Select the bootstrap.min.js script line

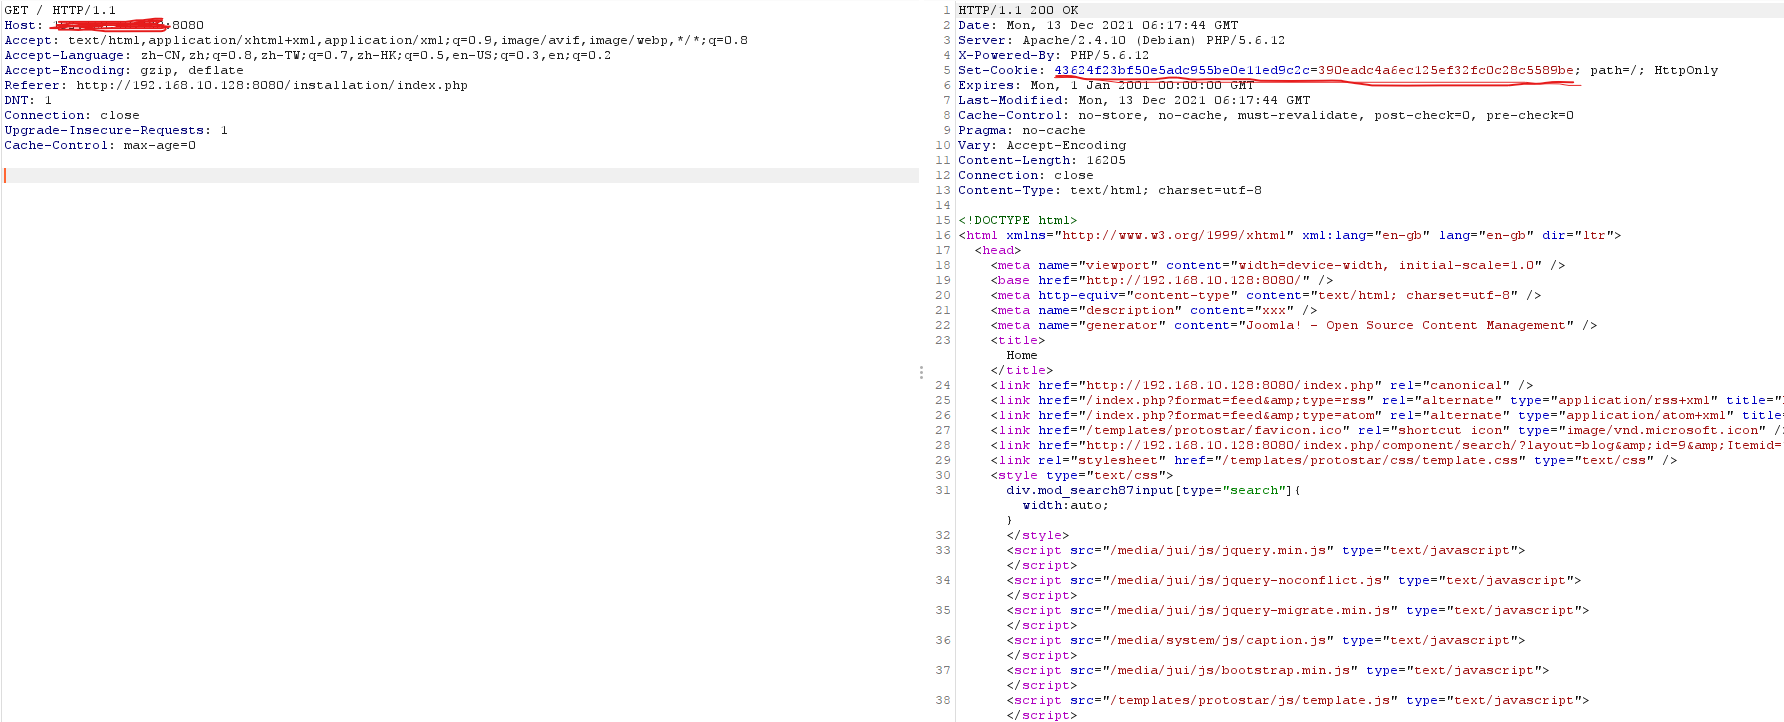click(x=1278, y=670)
